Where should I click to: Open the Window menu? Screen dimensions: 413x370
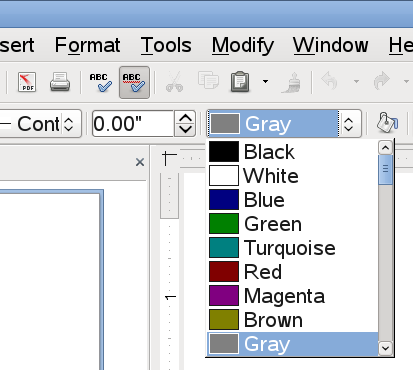pos(331,45)
